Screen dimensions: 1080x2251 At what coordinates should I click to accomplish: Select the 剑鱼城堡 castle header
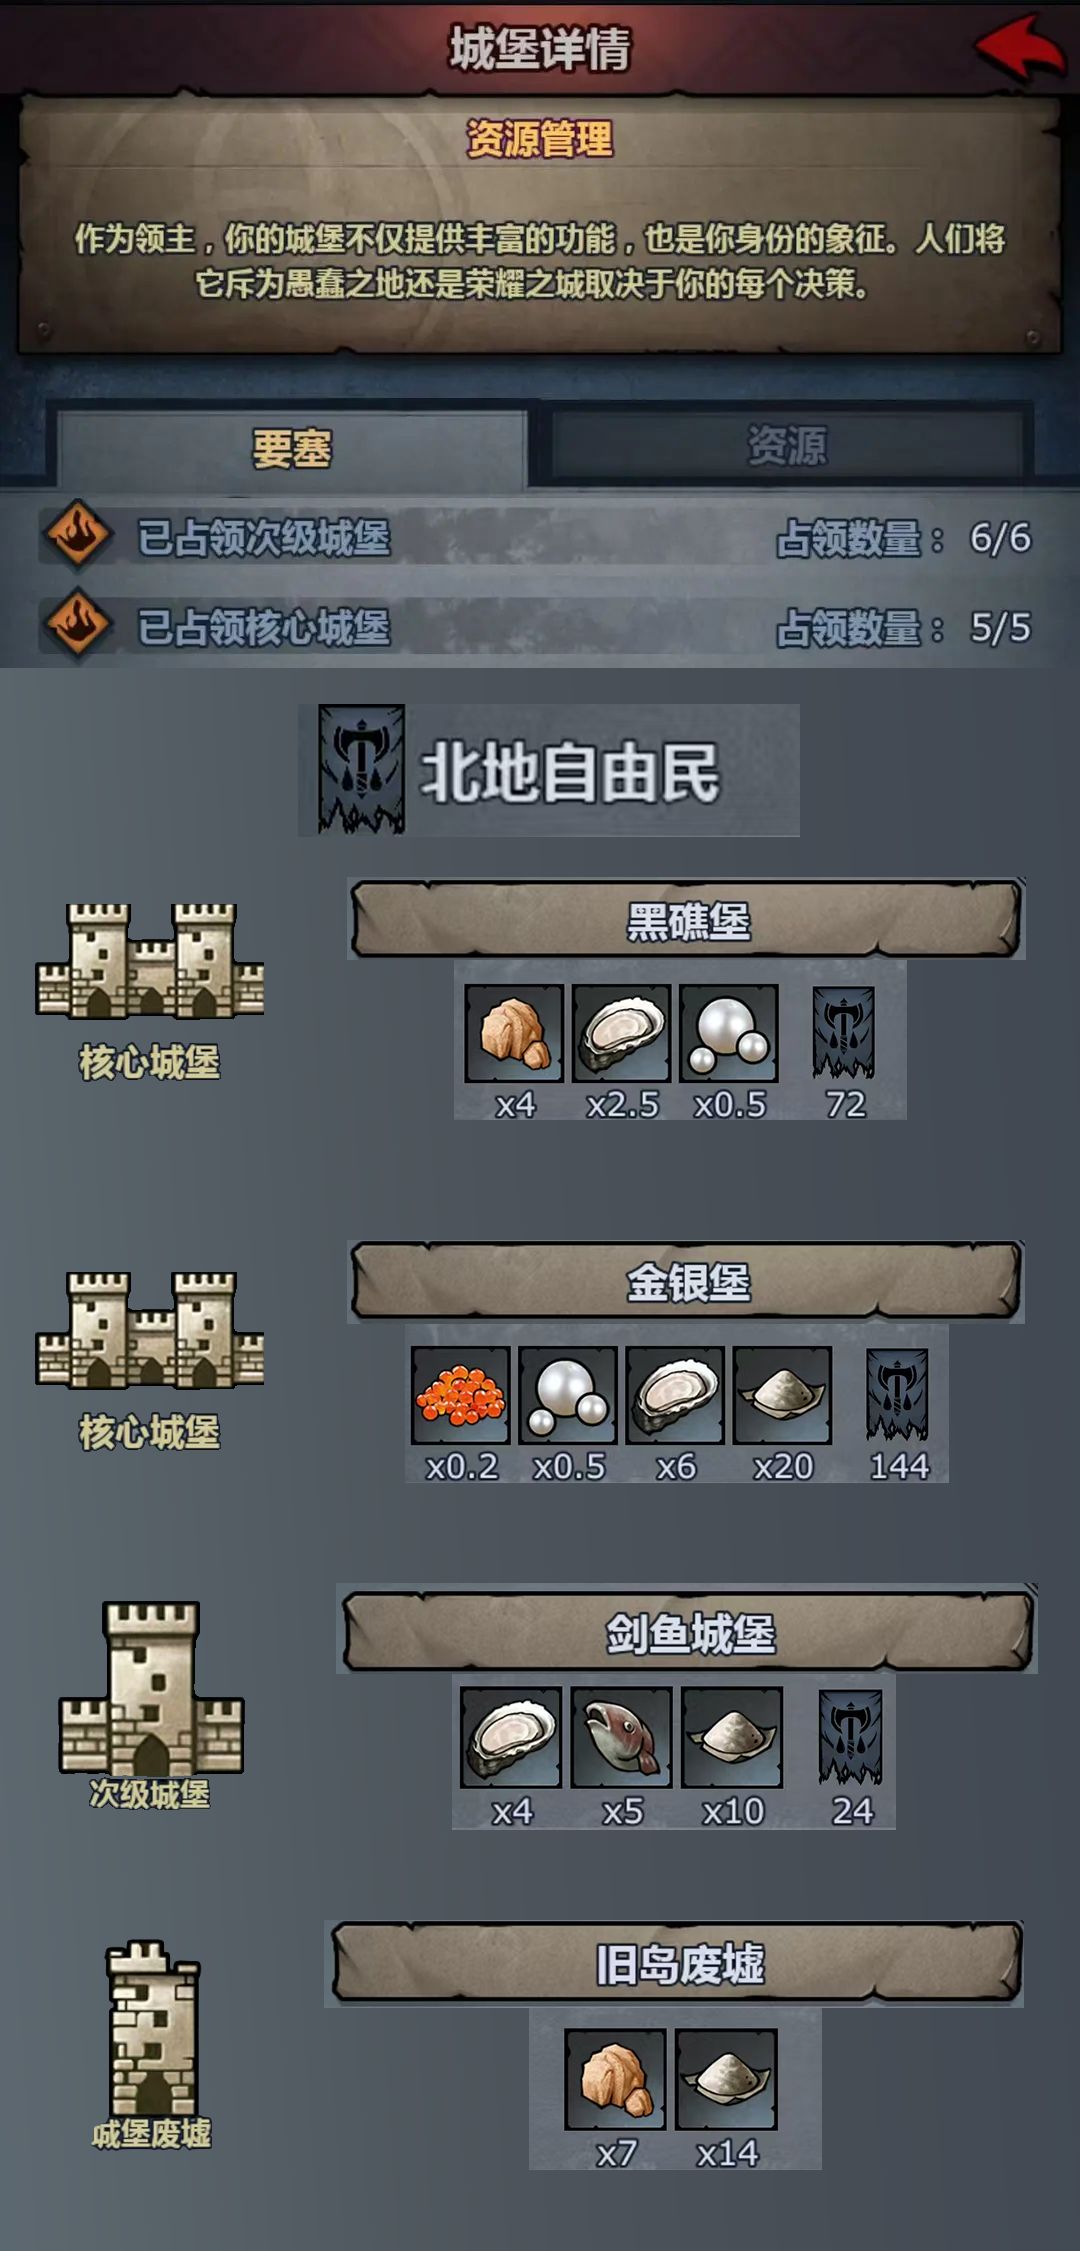coord(688,1633)
